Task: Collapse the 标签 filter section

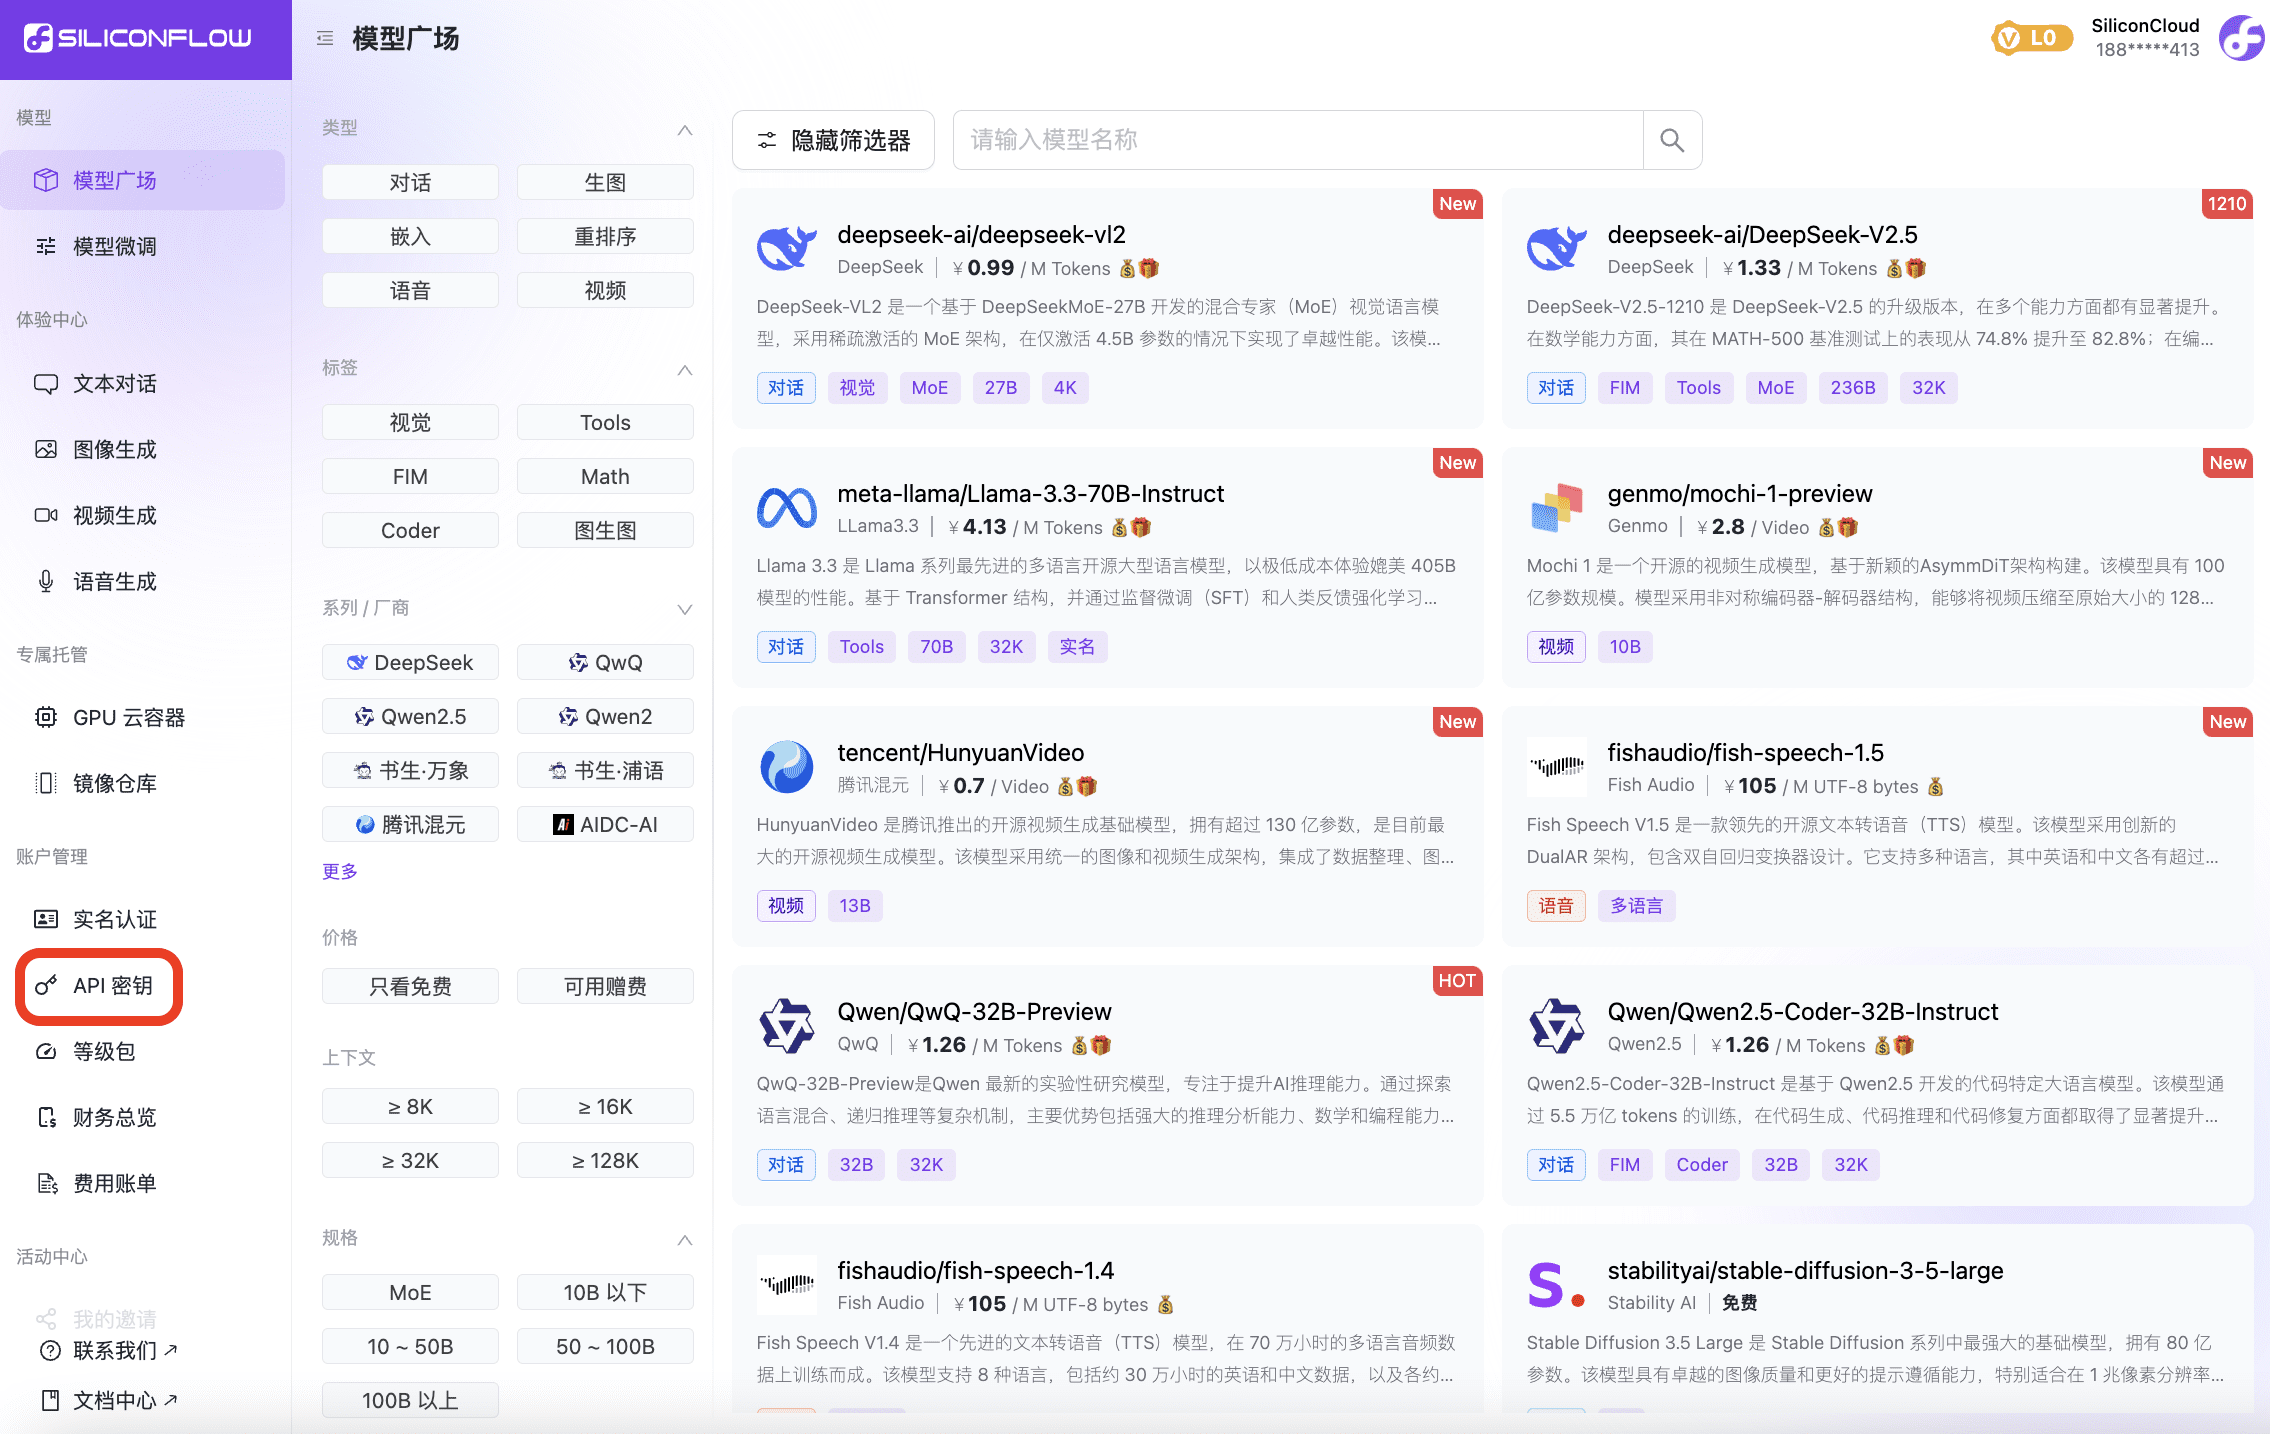Action: click(x=686, y=368)
